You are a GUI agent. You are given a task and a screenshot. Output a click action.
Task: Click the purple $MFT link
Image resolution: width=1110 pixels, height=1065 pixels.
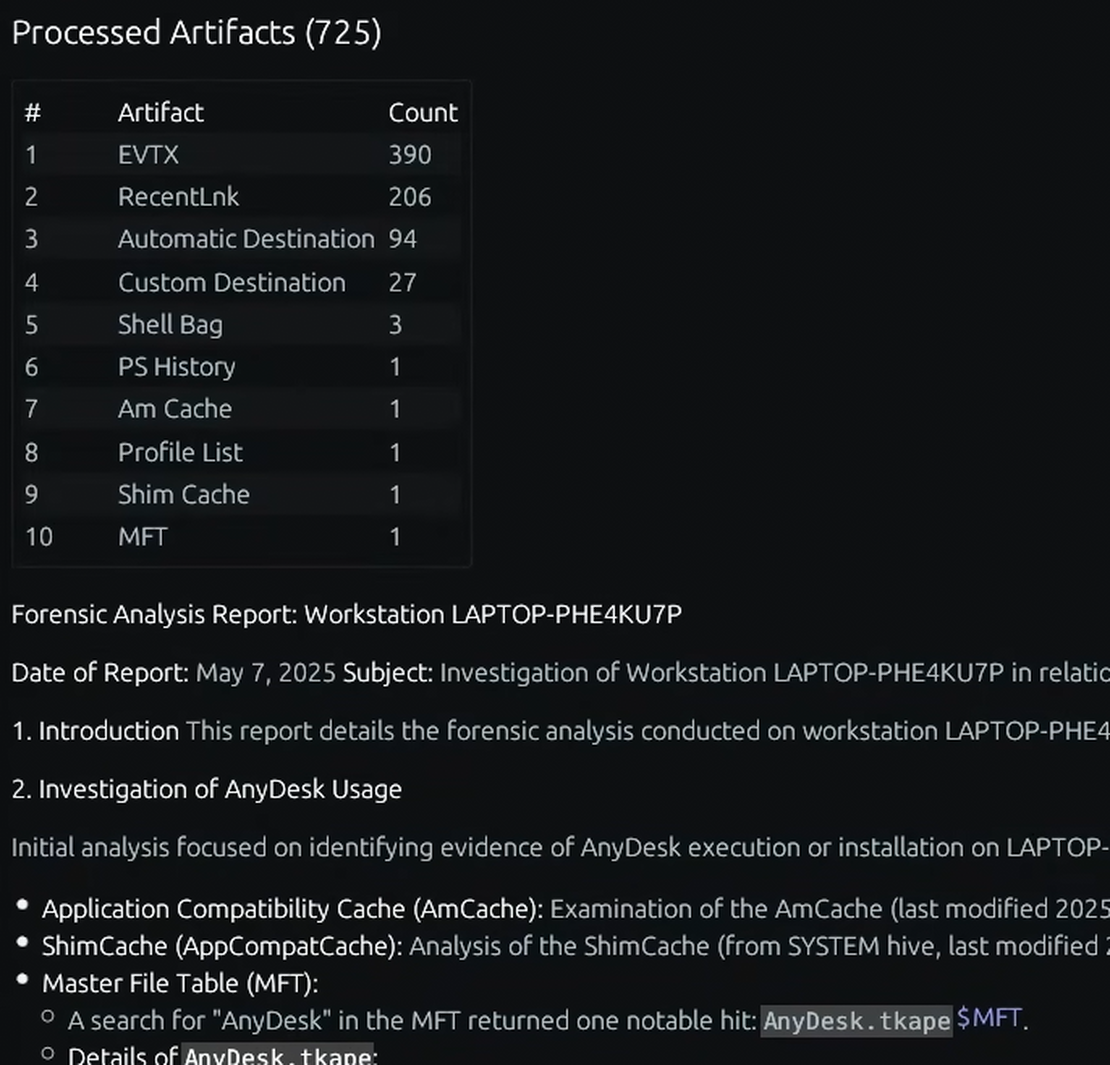(989, 1018)
